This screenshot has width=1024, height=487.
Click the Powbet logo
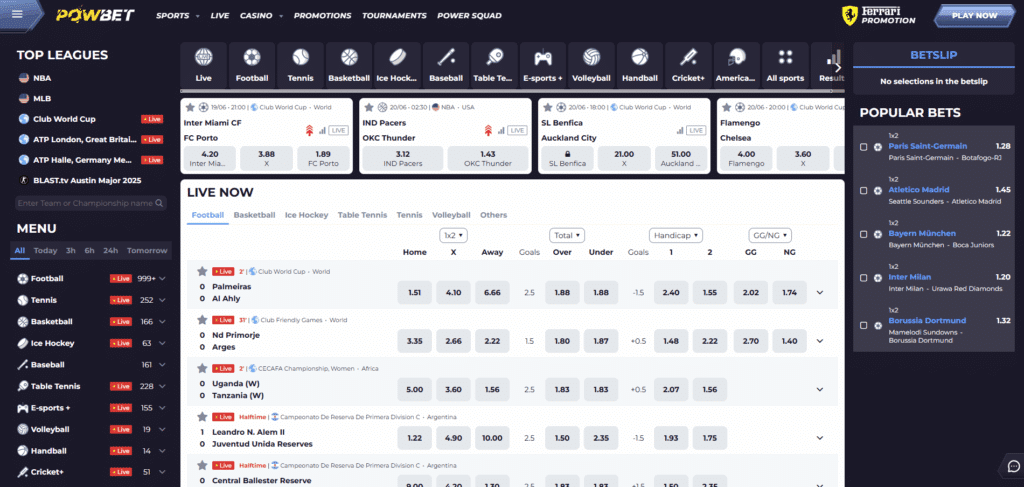point(95,15)
